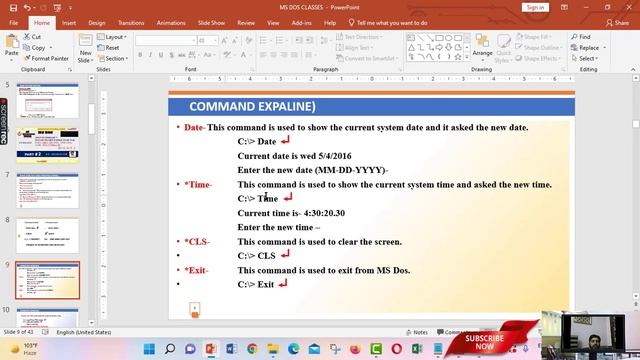Open the Shape Outline dropdown
The height and width of the screenshot is (360, 640).
point(539,48)
